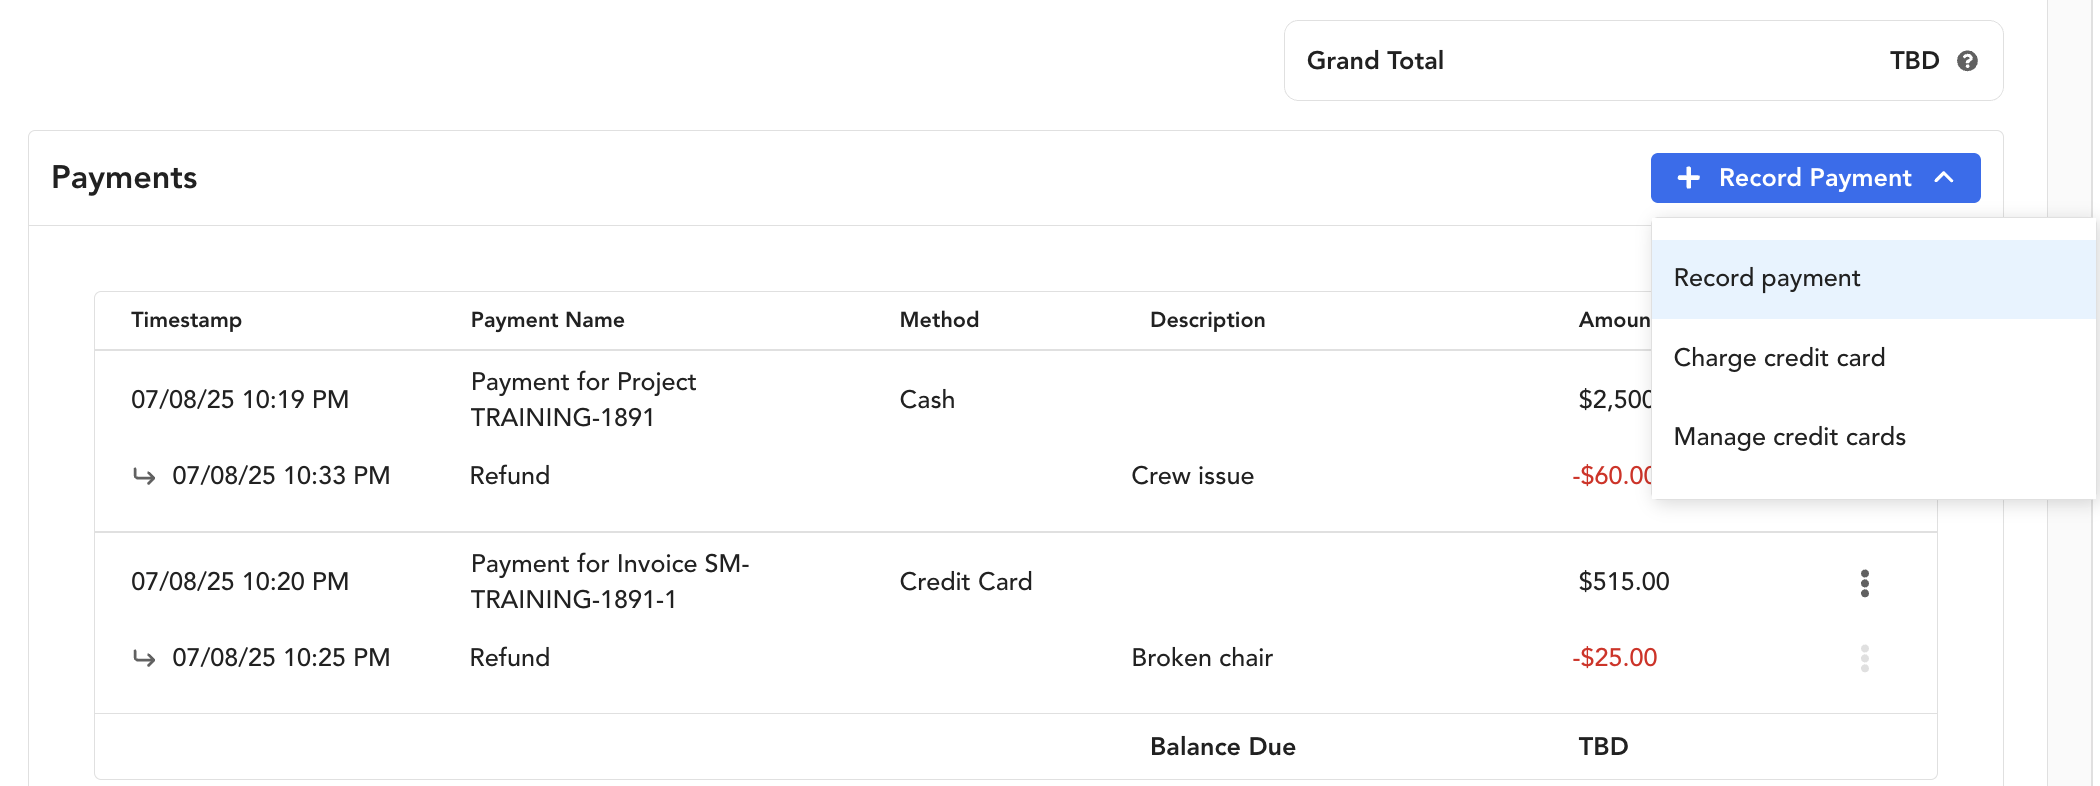
Task: Click the Description column header
Action: coord(1207,320)
